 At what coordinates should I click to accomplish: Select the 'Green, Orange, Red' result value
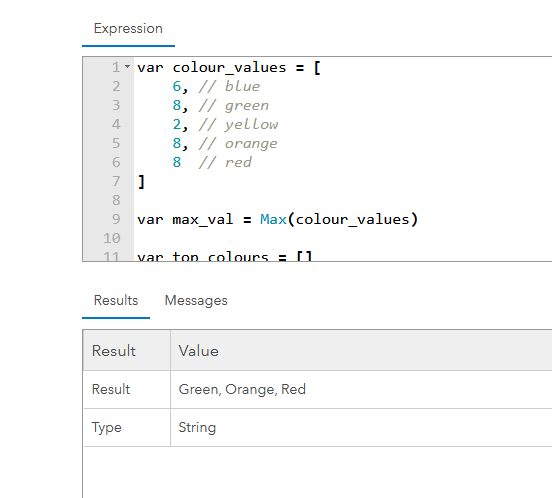(x=242, y=389)
